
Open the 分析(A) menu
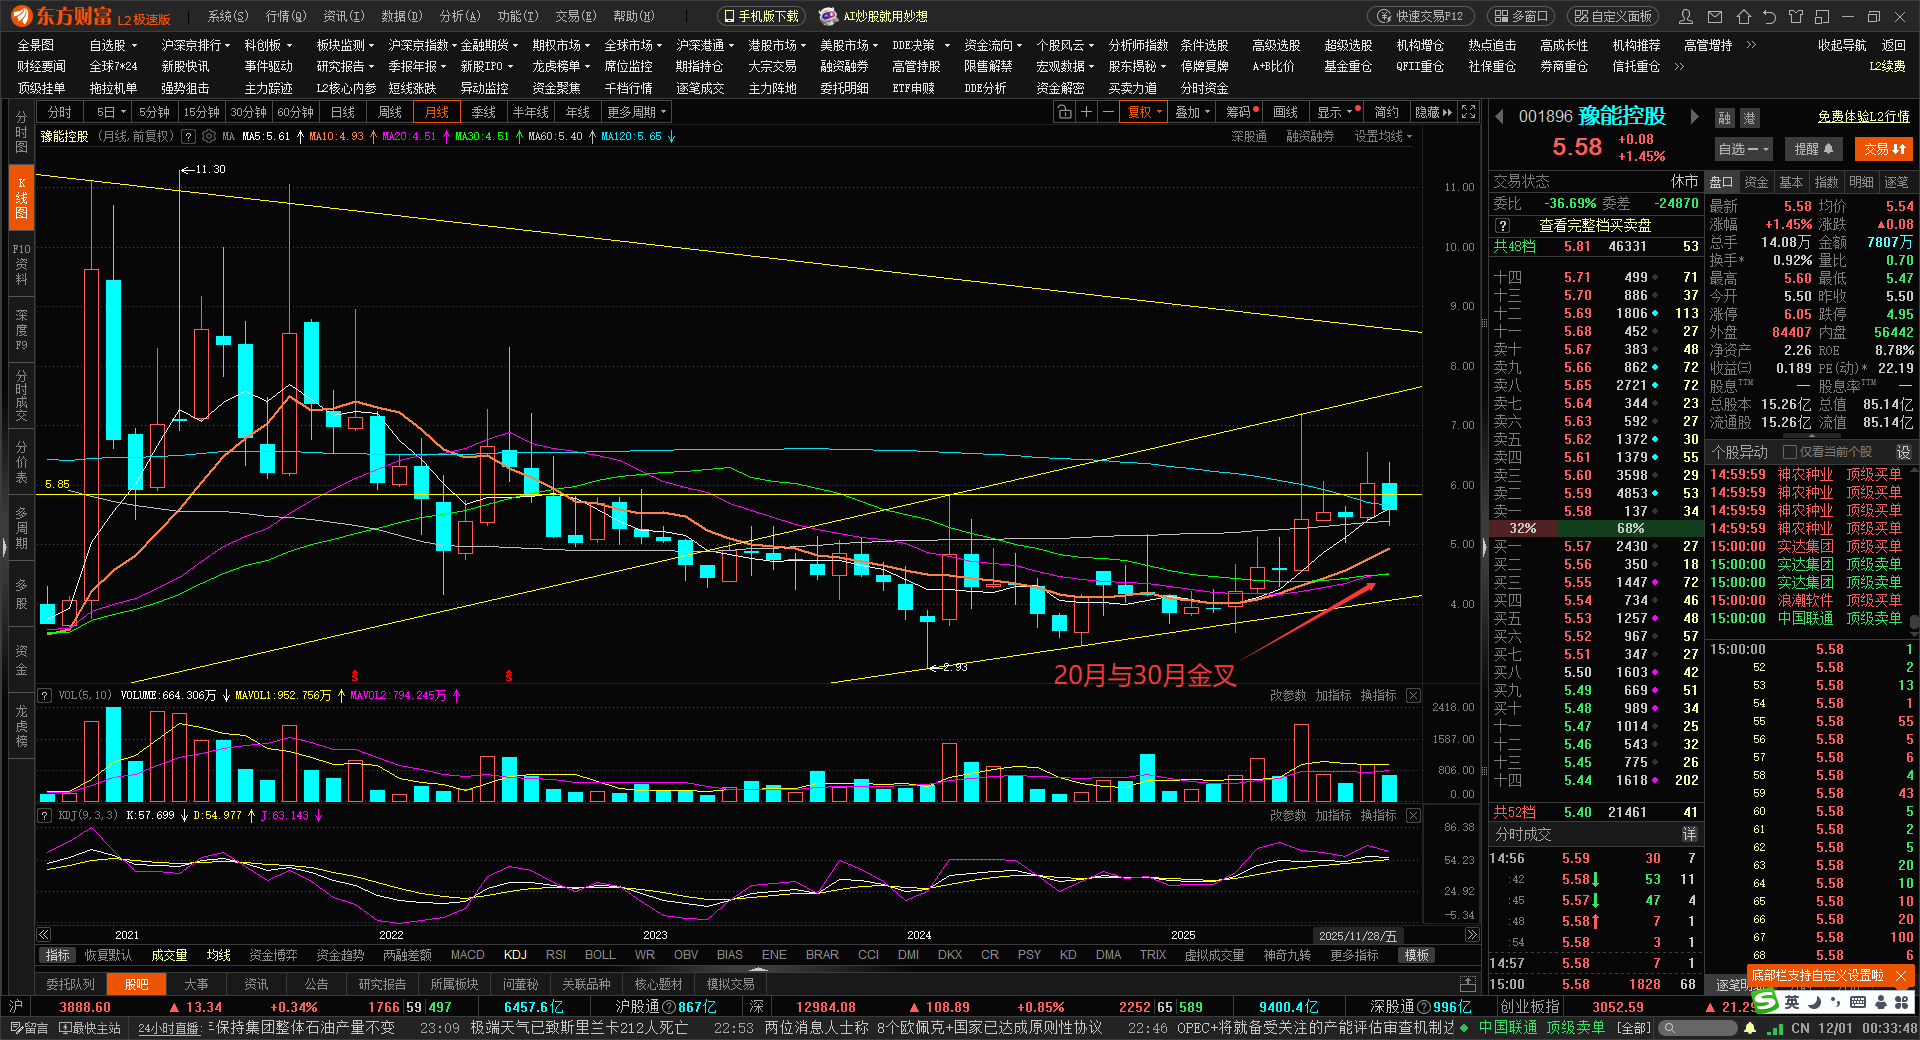click(459, 16)
